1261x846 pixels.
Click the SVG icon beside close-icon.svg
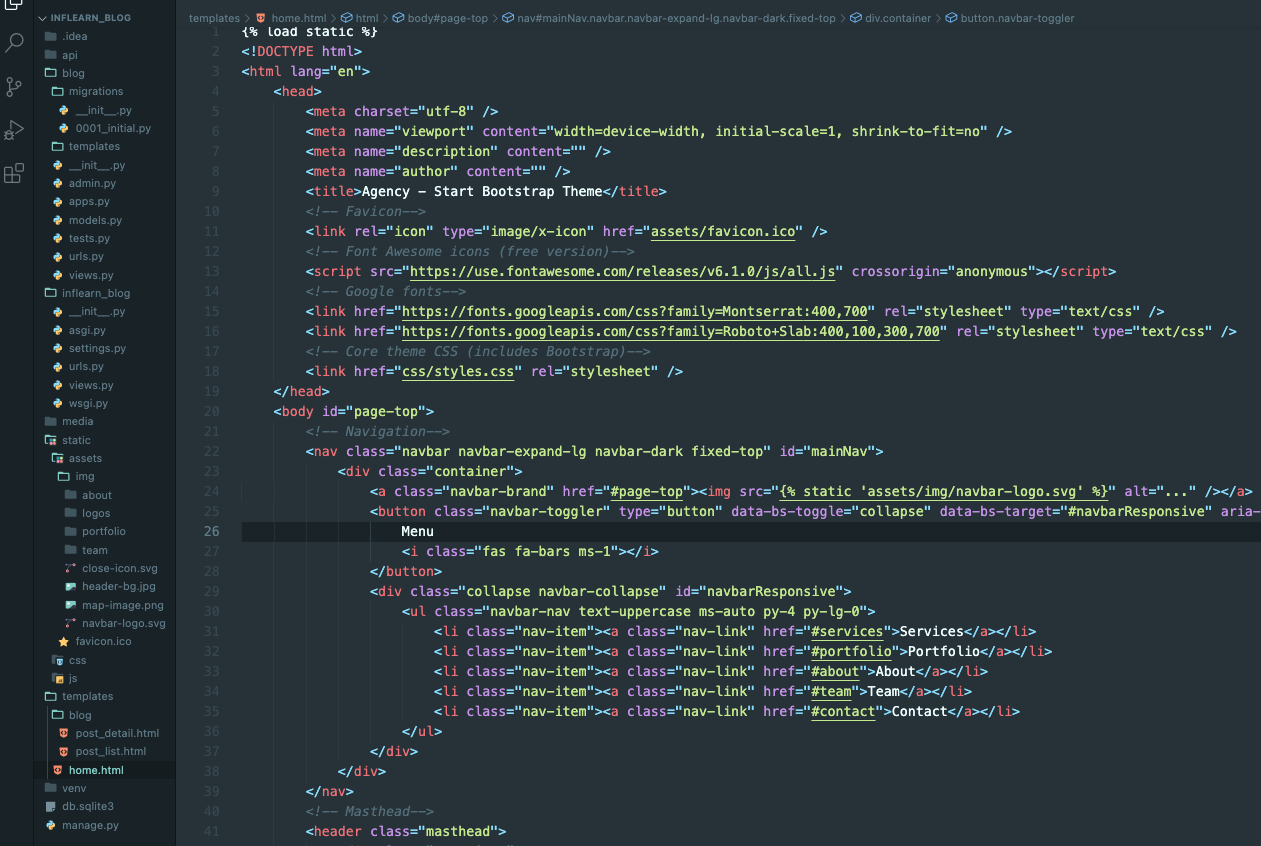tap(71, 568)
